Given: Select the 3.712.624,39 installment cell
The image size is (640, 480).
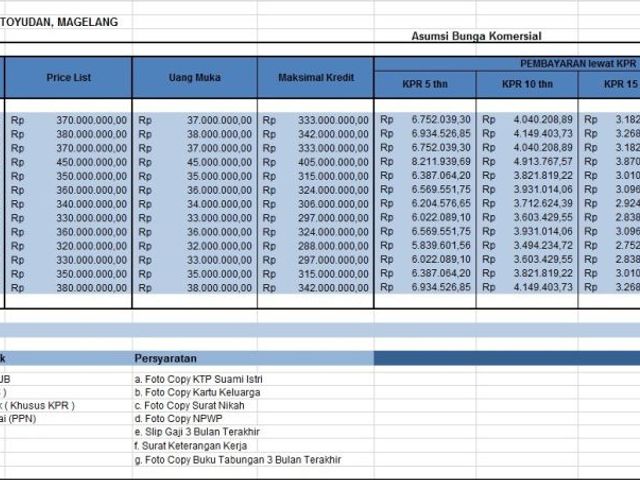Looking at the screenshot, I should pos(527,203).
